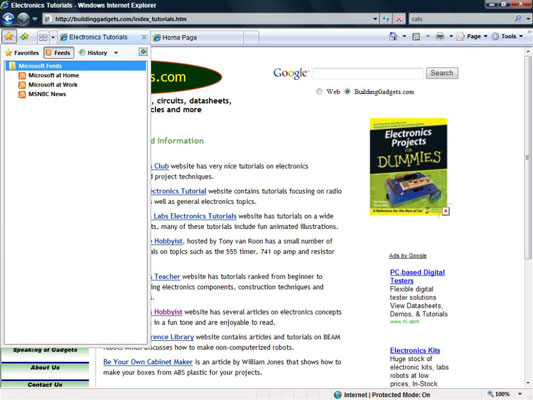Image resolution: width=533 pixels, height=400 pixels.
Task: Click the Speaking of Gadgets navigation button
Action: click(x=45, y=351)
